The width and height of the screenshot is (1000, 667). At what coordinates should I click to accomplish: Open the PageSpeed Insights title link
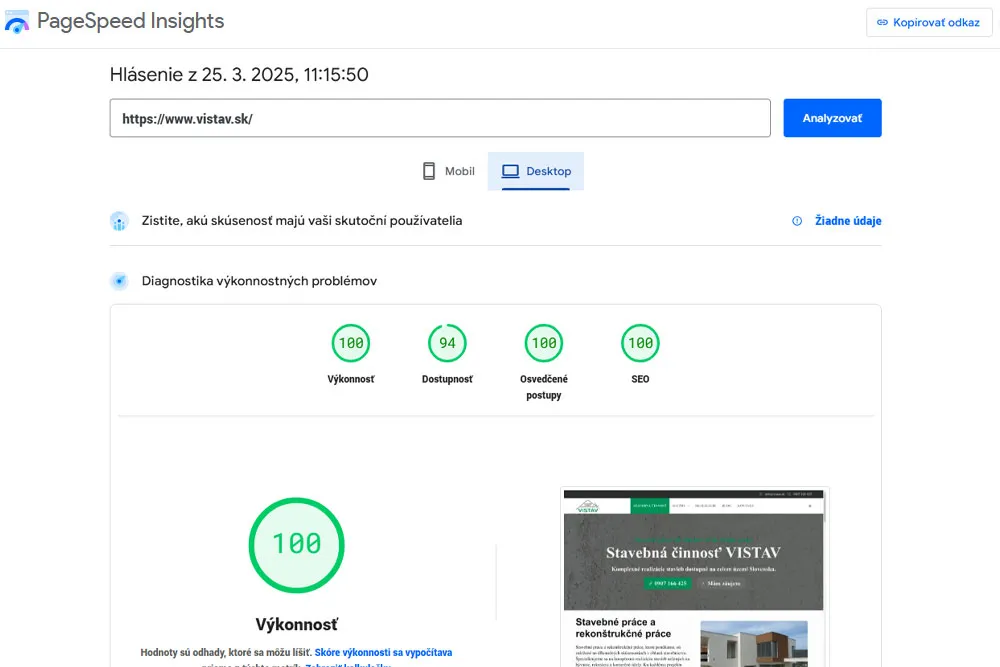(x=130, y=20)
